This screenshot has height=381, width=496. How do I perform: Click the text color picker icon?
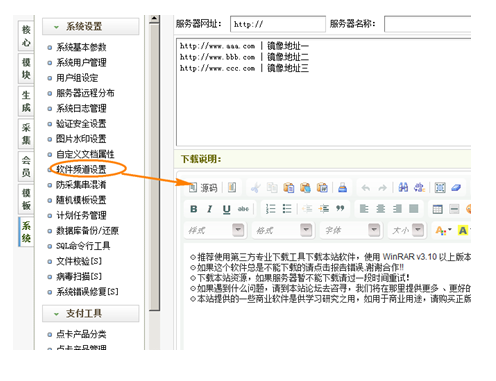coord(443,230)
